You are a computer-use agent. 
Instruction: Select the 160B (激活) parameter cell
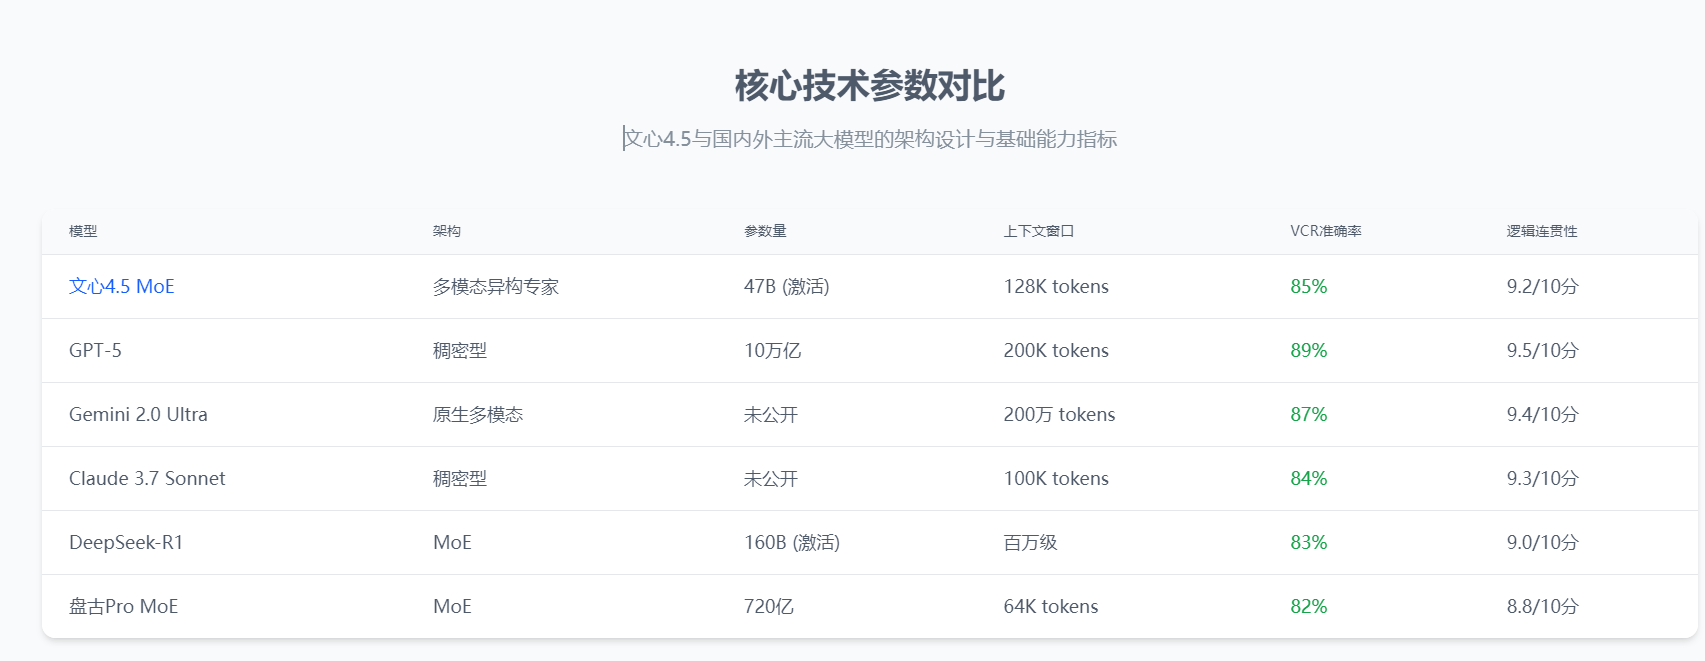(x=792, y=542)
